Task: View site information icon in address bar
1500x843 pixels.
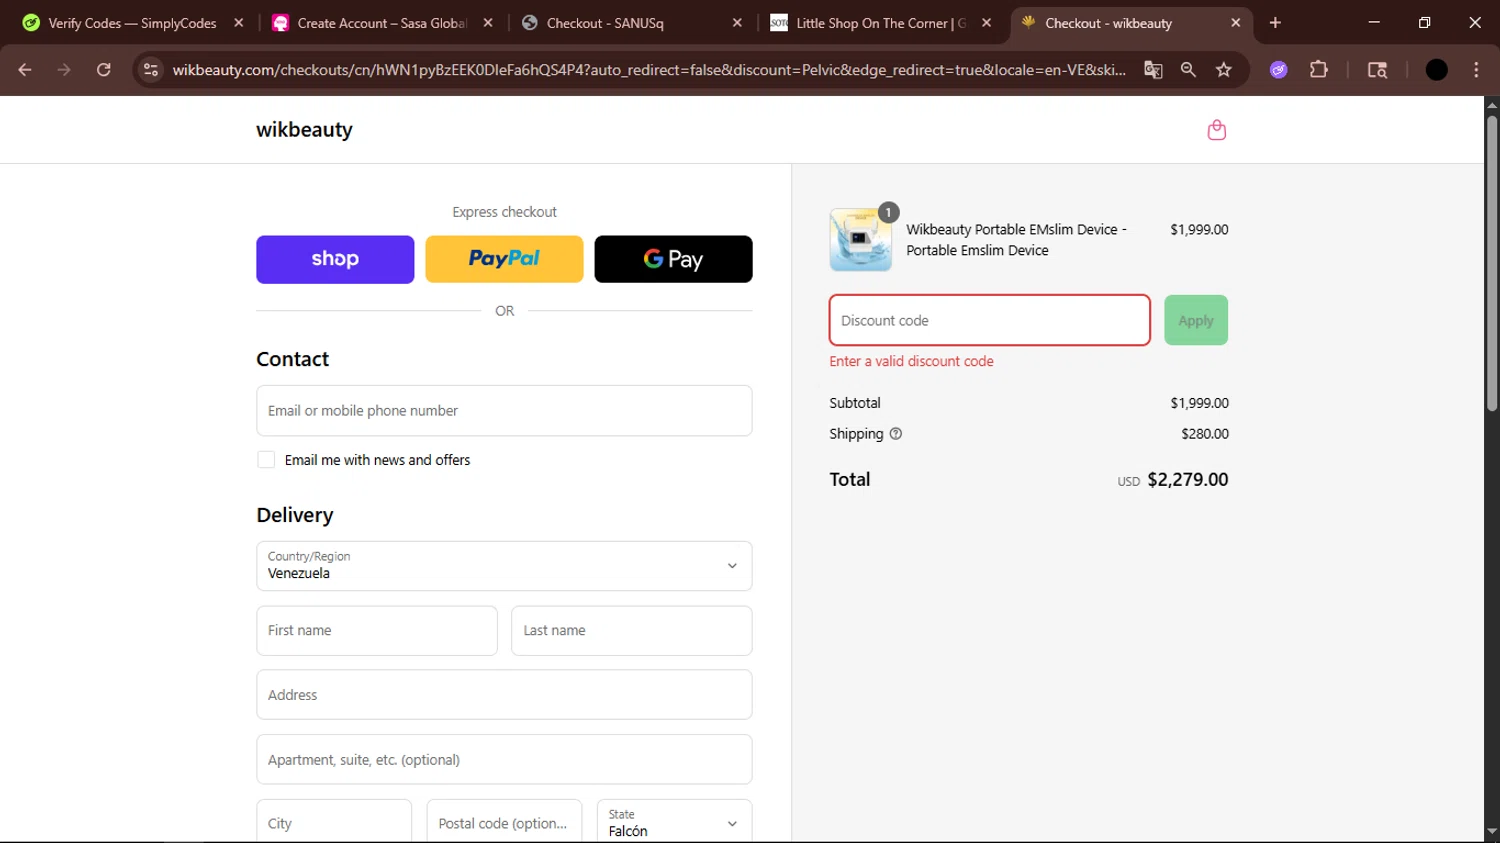Action: click(x=151, y=70)
